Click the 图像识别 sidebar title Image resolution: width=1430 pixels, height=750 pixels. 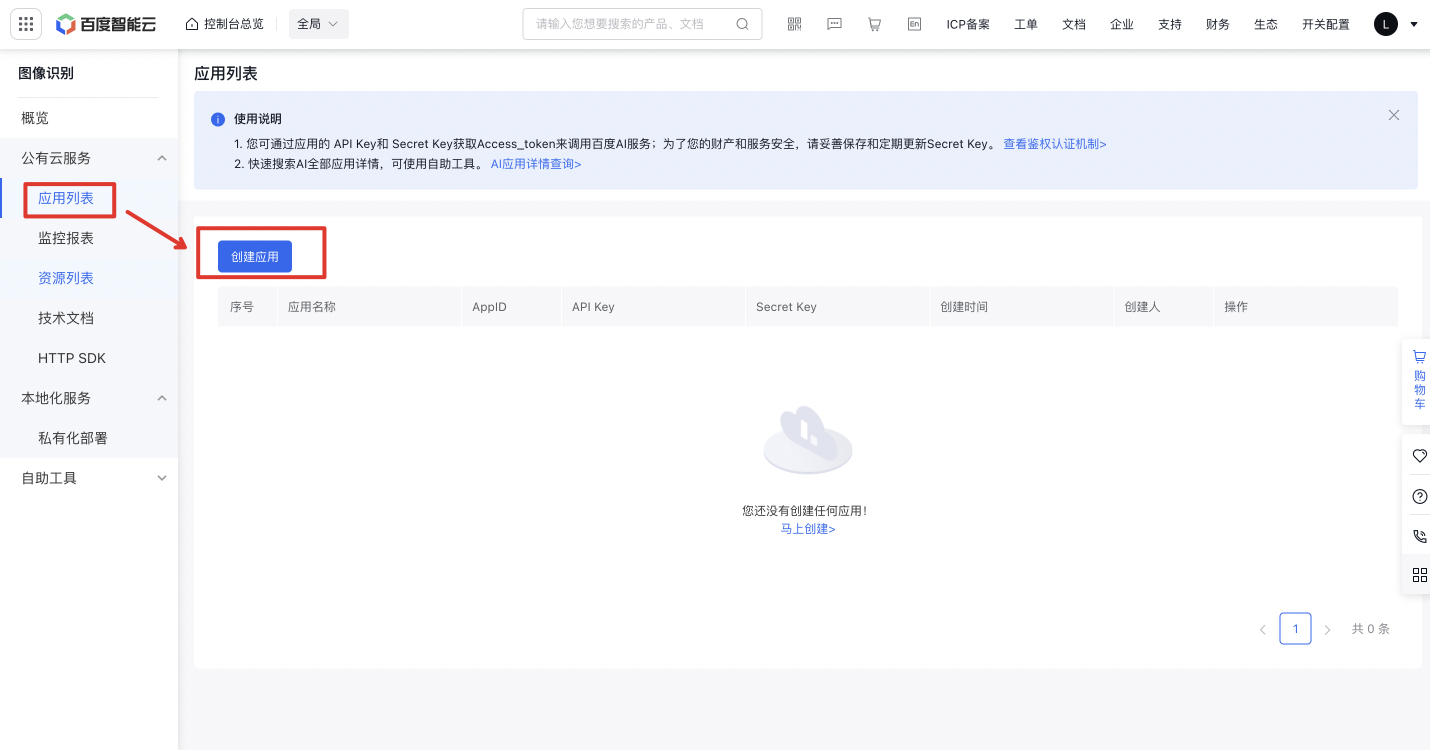click(x=46, y=73)
